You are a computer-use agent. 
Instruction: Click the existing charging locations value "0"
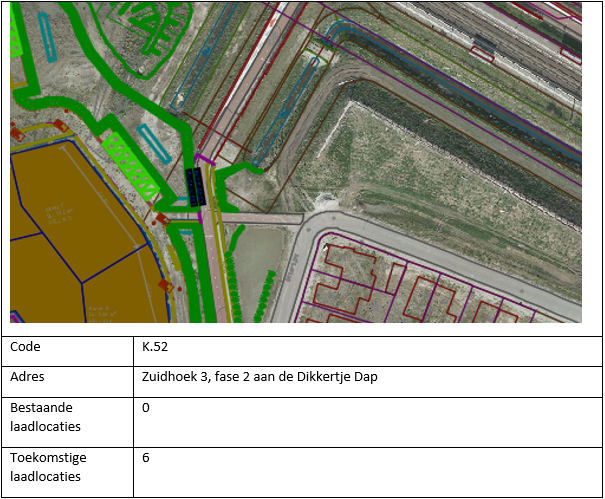(x=146, y=408)
